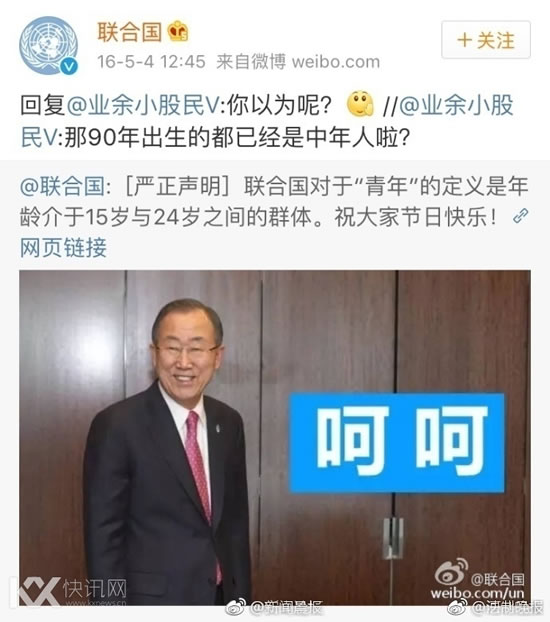The width and height of the screenshot is (550, 622).
Task: Tap the weibo.com/un watermark text
Action: click(477, 593)
